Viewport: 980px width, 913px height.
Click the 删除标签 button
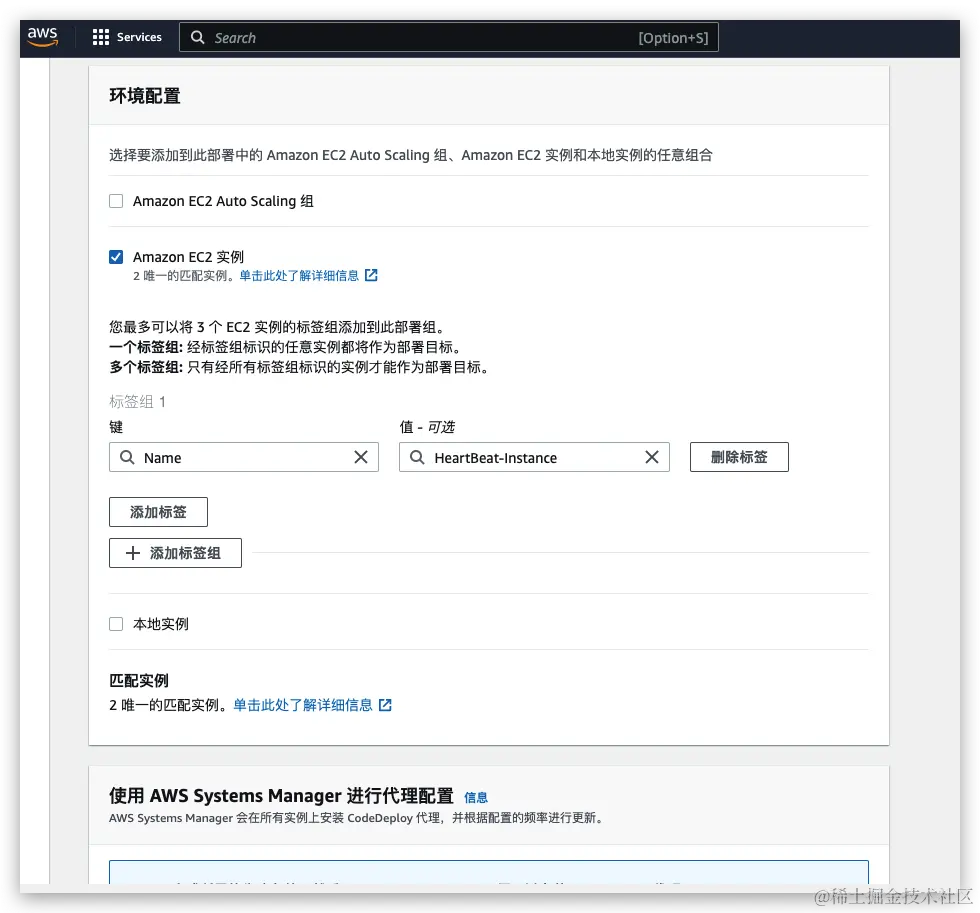[739, 457]
